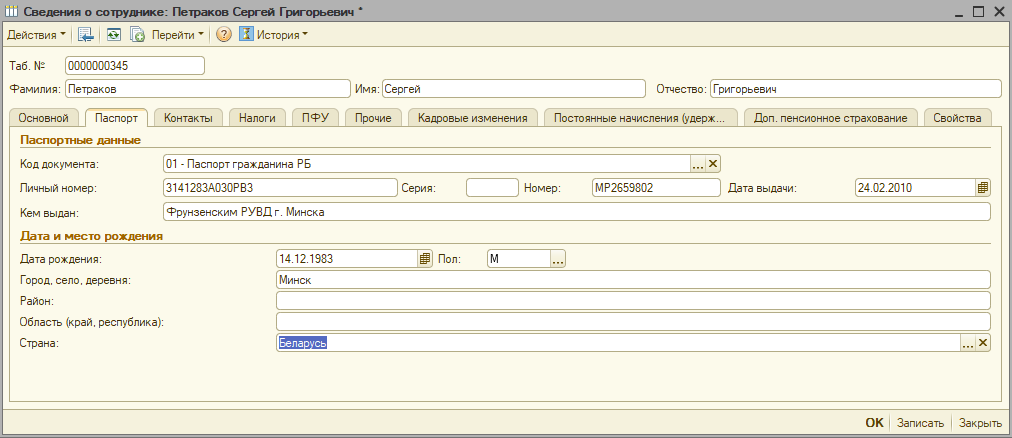Switch to the Налоги tab
Screen dimensions: 1012x438
pos(257,118)
